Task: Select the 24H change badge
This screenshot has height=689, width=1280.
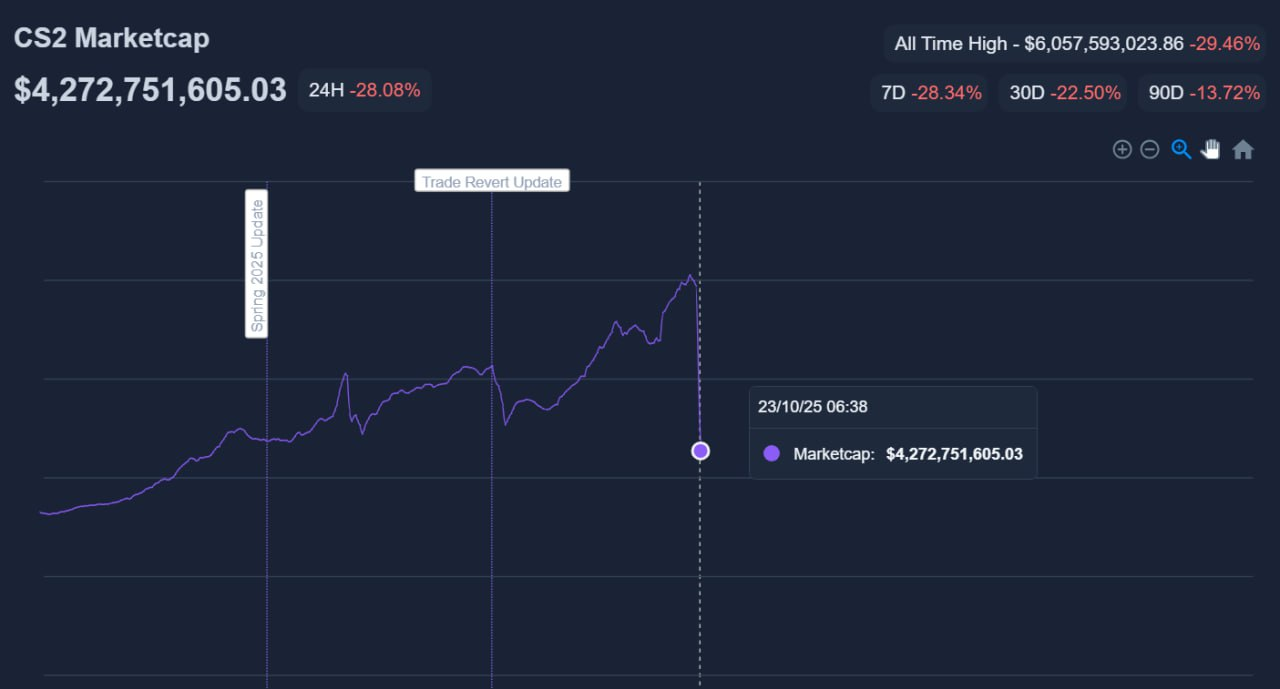Action: [364, 90]
